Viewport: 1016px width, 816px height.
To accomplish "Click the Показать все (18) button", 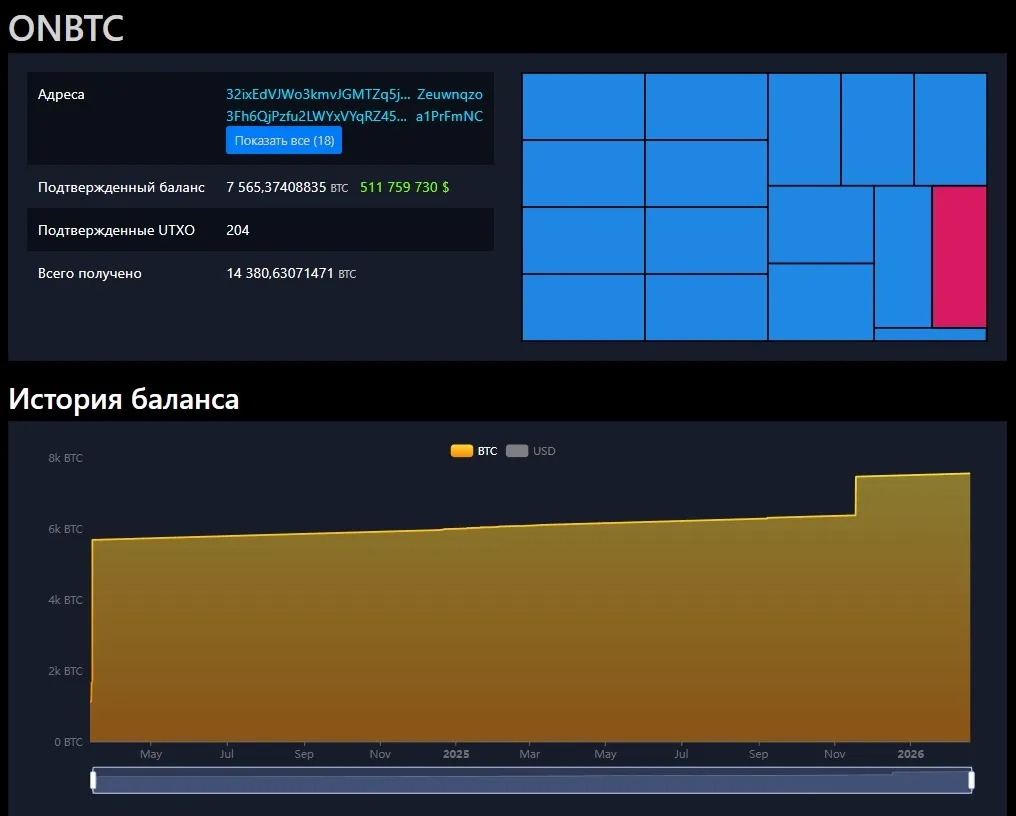I will coord(284,141).
